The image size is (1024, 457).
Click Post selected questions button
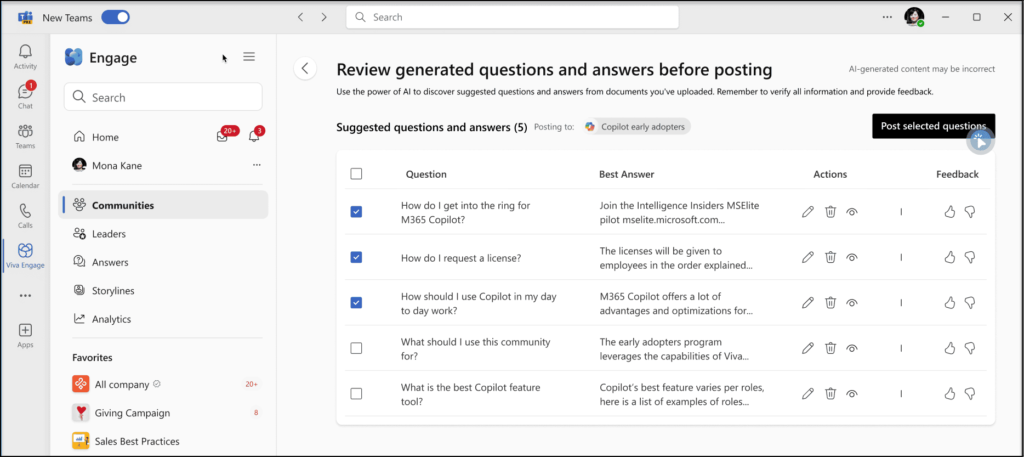933,126
